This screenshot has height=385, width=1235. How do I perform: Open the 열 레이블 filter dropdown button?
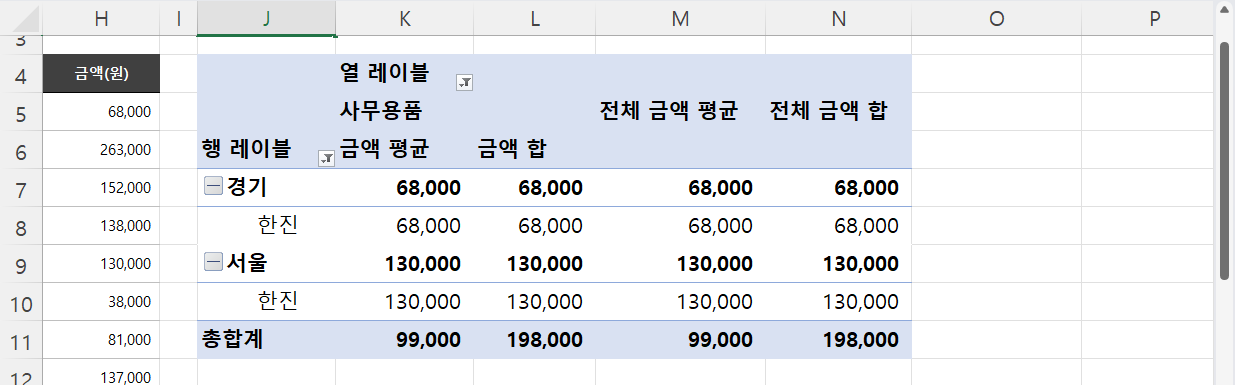pyautogui.click(x=464, y=83)
